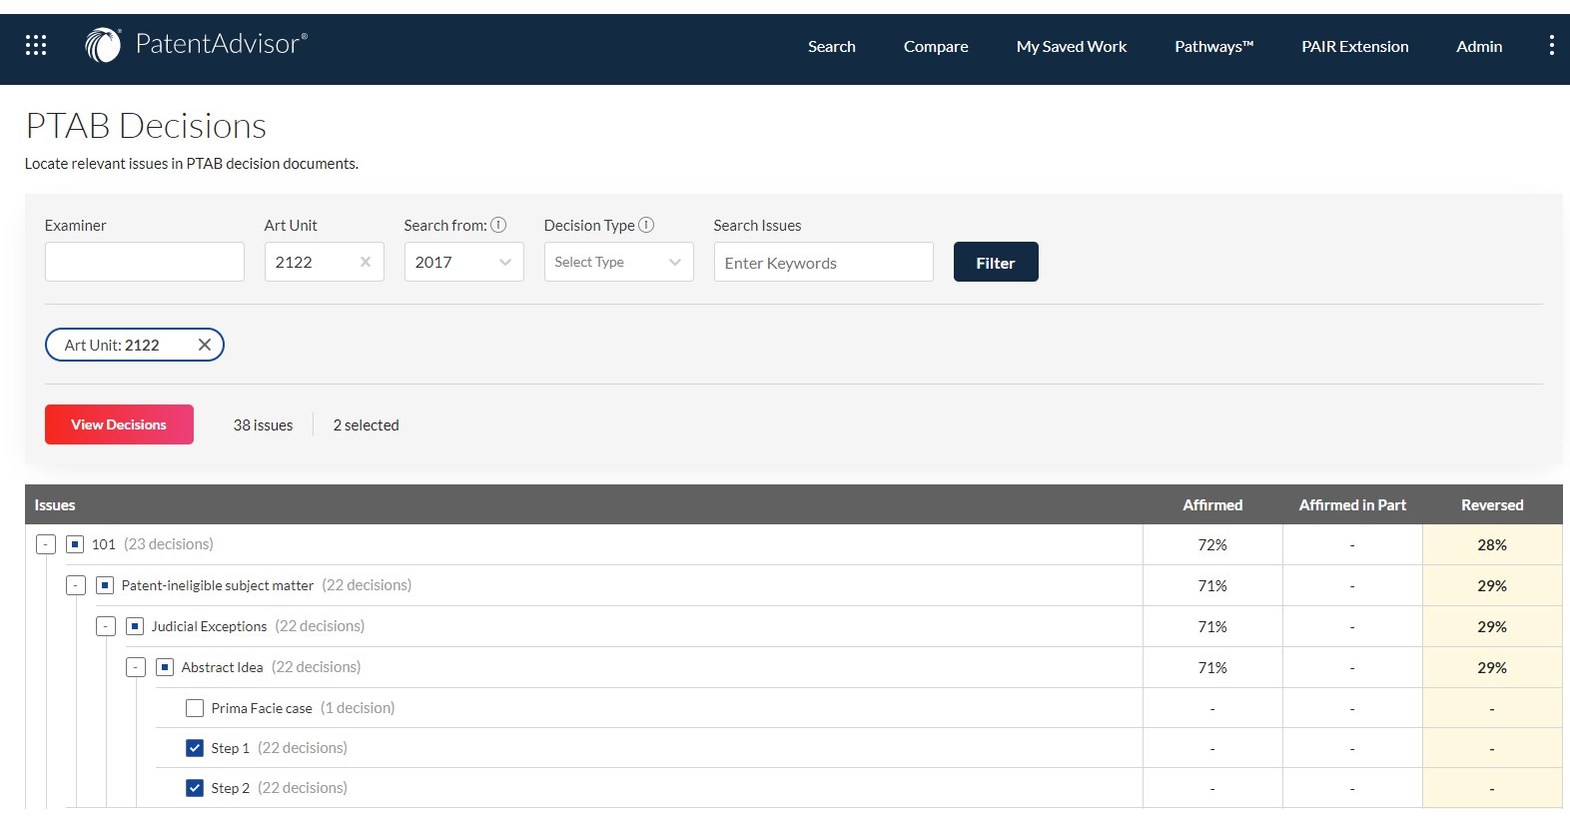1570x823 pixels.
Task: Click the View Decisions button
Action: (x=119, y=424)
